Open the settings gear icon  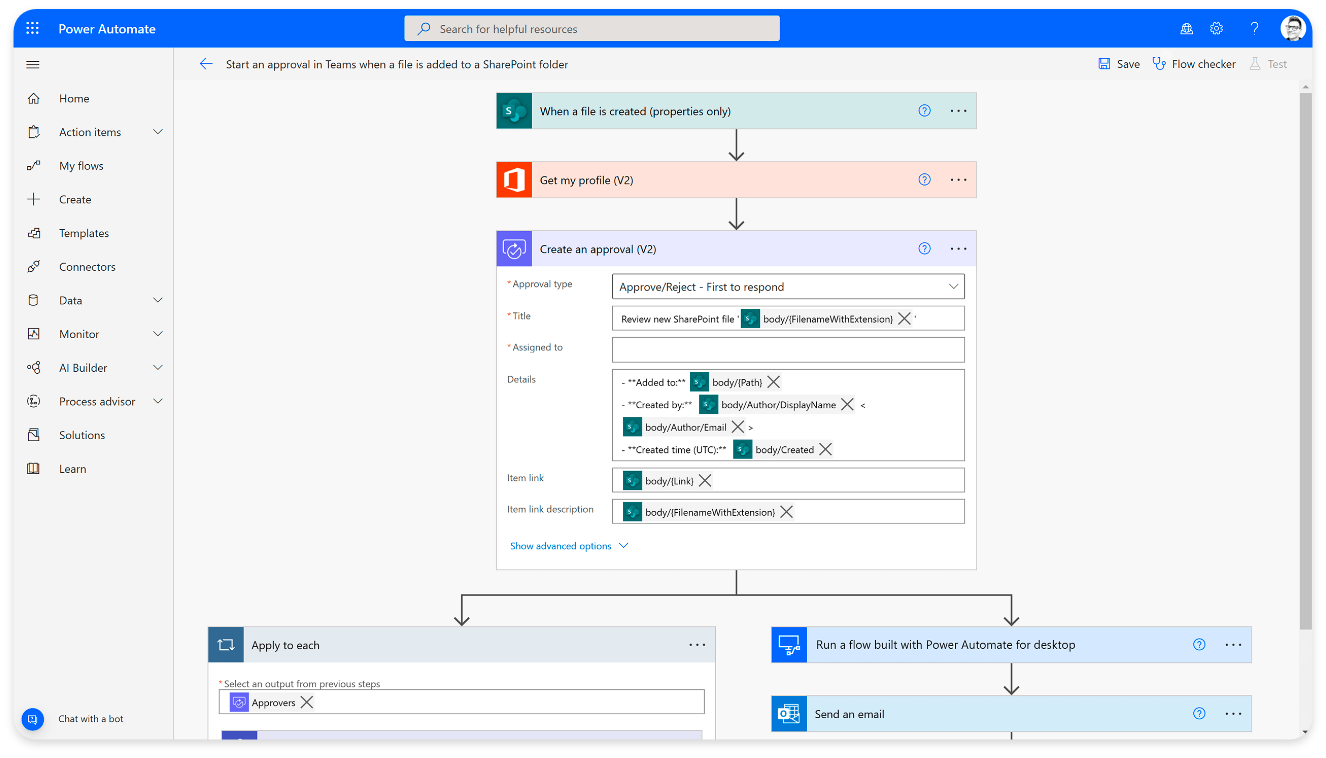(x=1216, y=29)
